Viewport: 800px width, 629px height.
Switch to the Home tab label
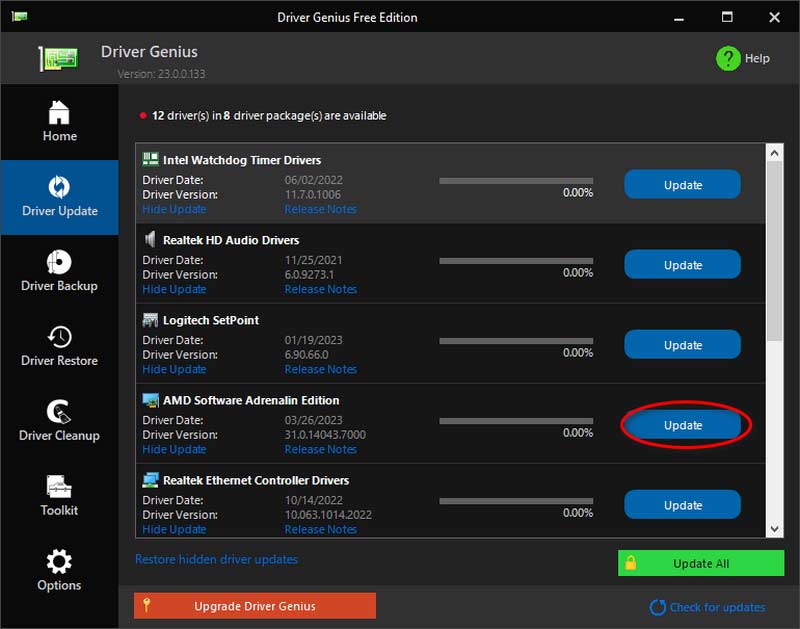tap(60, 136)
